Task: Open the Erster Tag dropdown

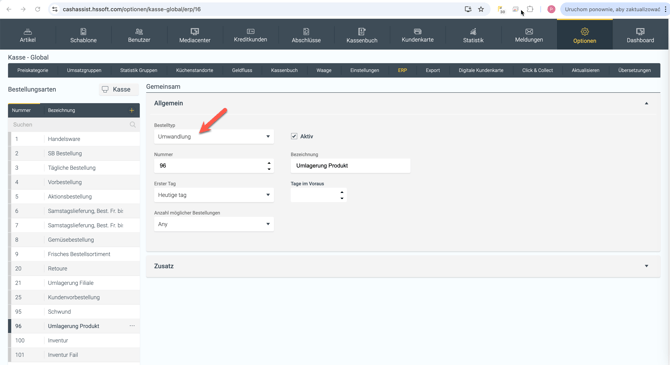Action: coord(214,195)
